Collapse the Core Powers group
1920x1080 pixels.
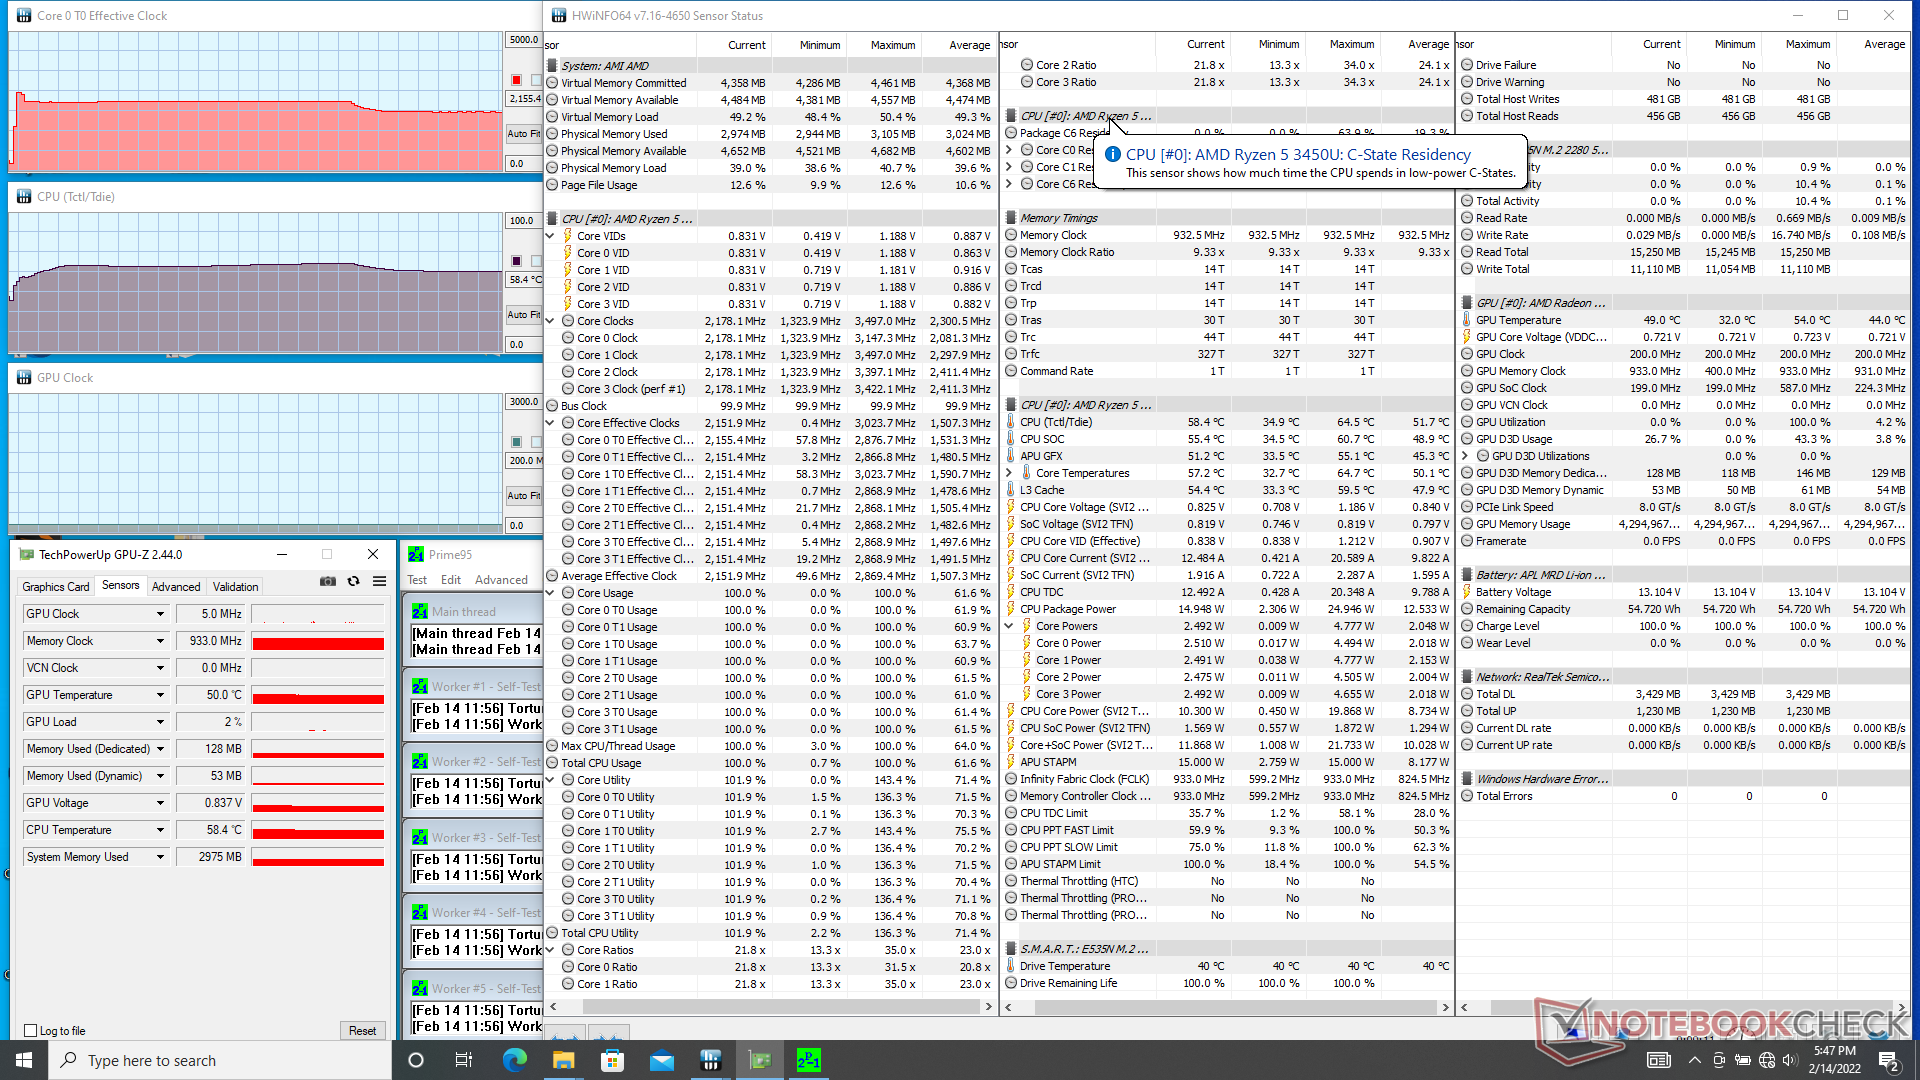click(1009, 626)
